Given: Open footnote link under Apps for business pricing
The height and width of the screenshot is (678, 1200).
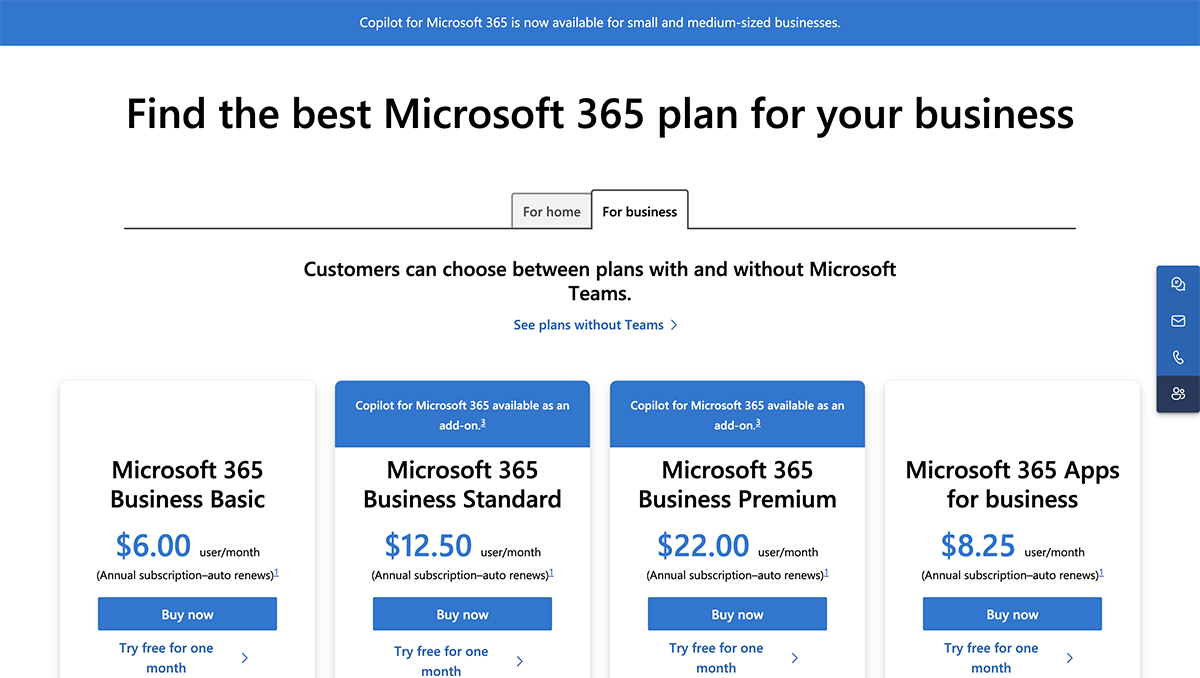Looking at the screenshot, I should tap(1103, 572).
